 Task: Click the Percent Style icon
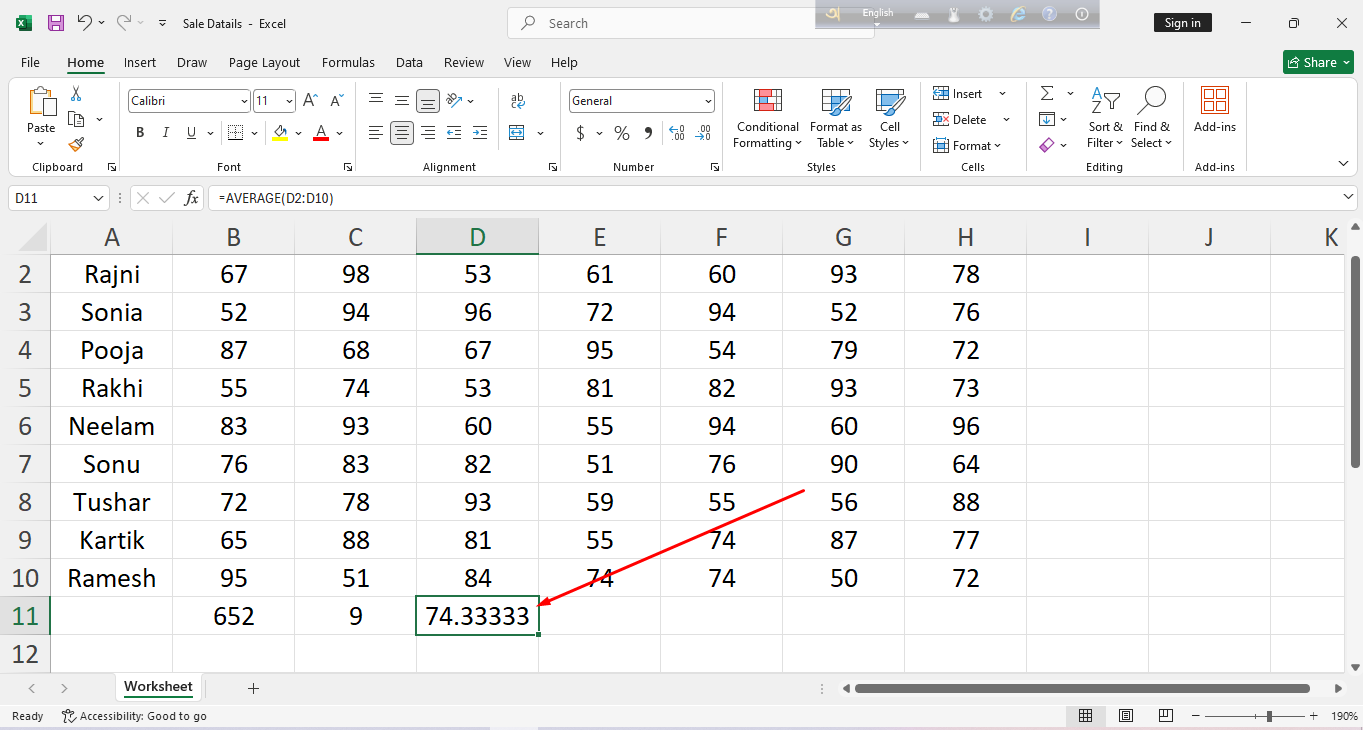622,133
